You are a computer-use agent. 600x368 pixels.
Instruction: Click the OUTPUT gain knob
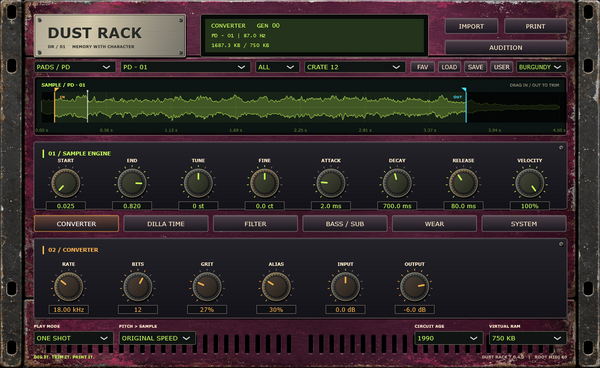(x=414, y=287)
